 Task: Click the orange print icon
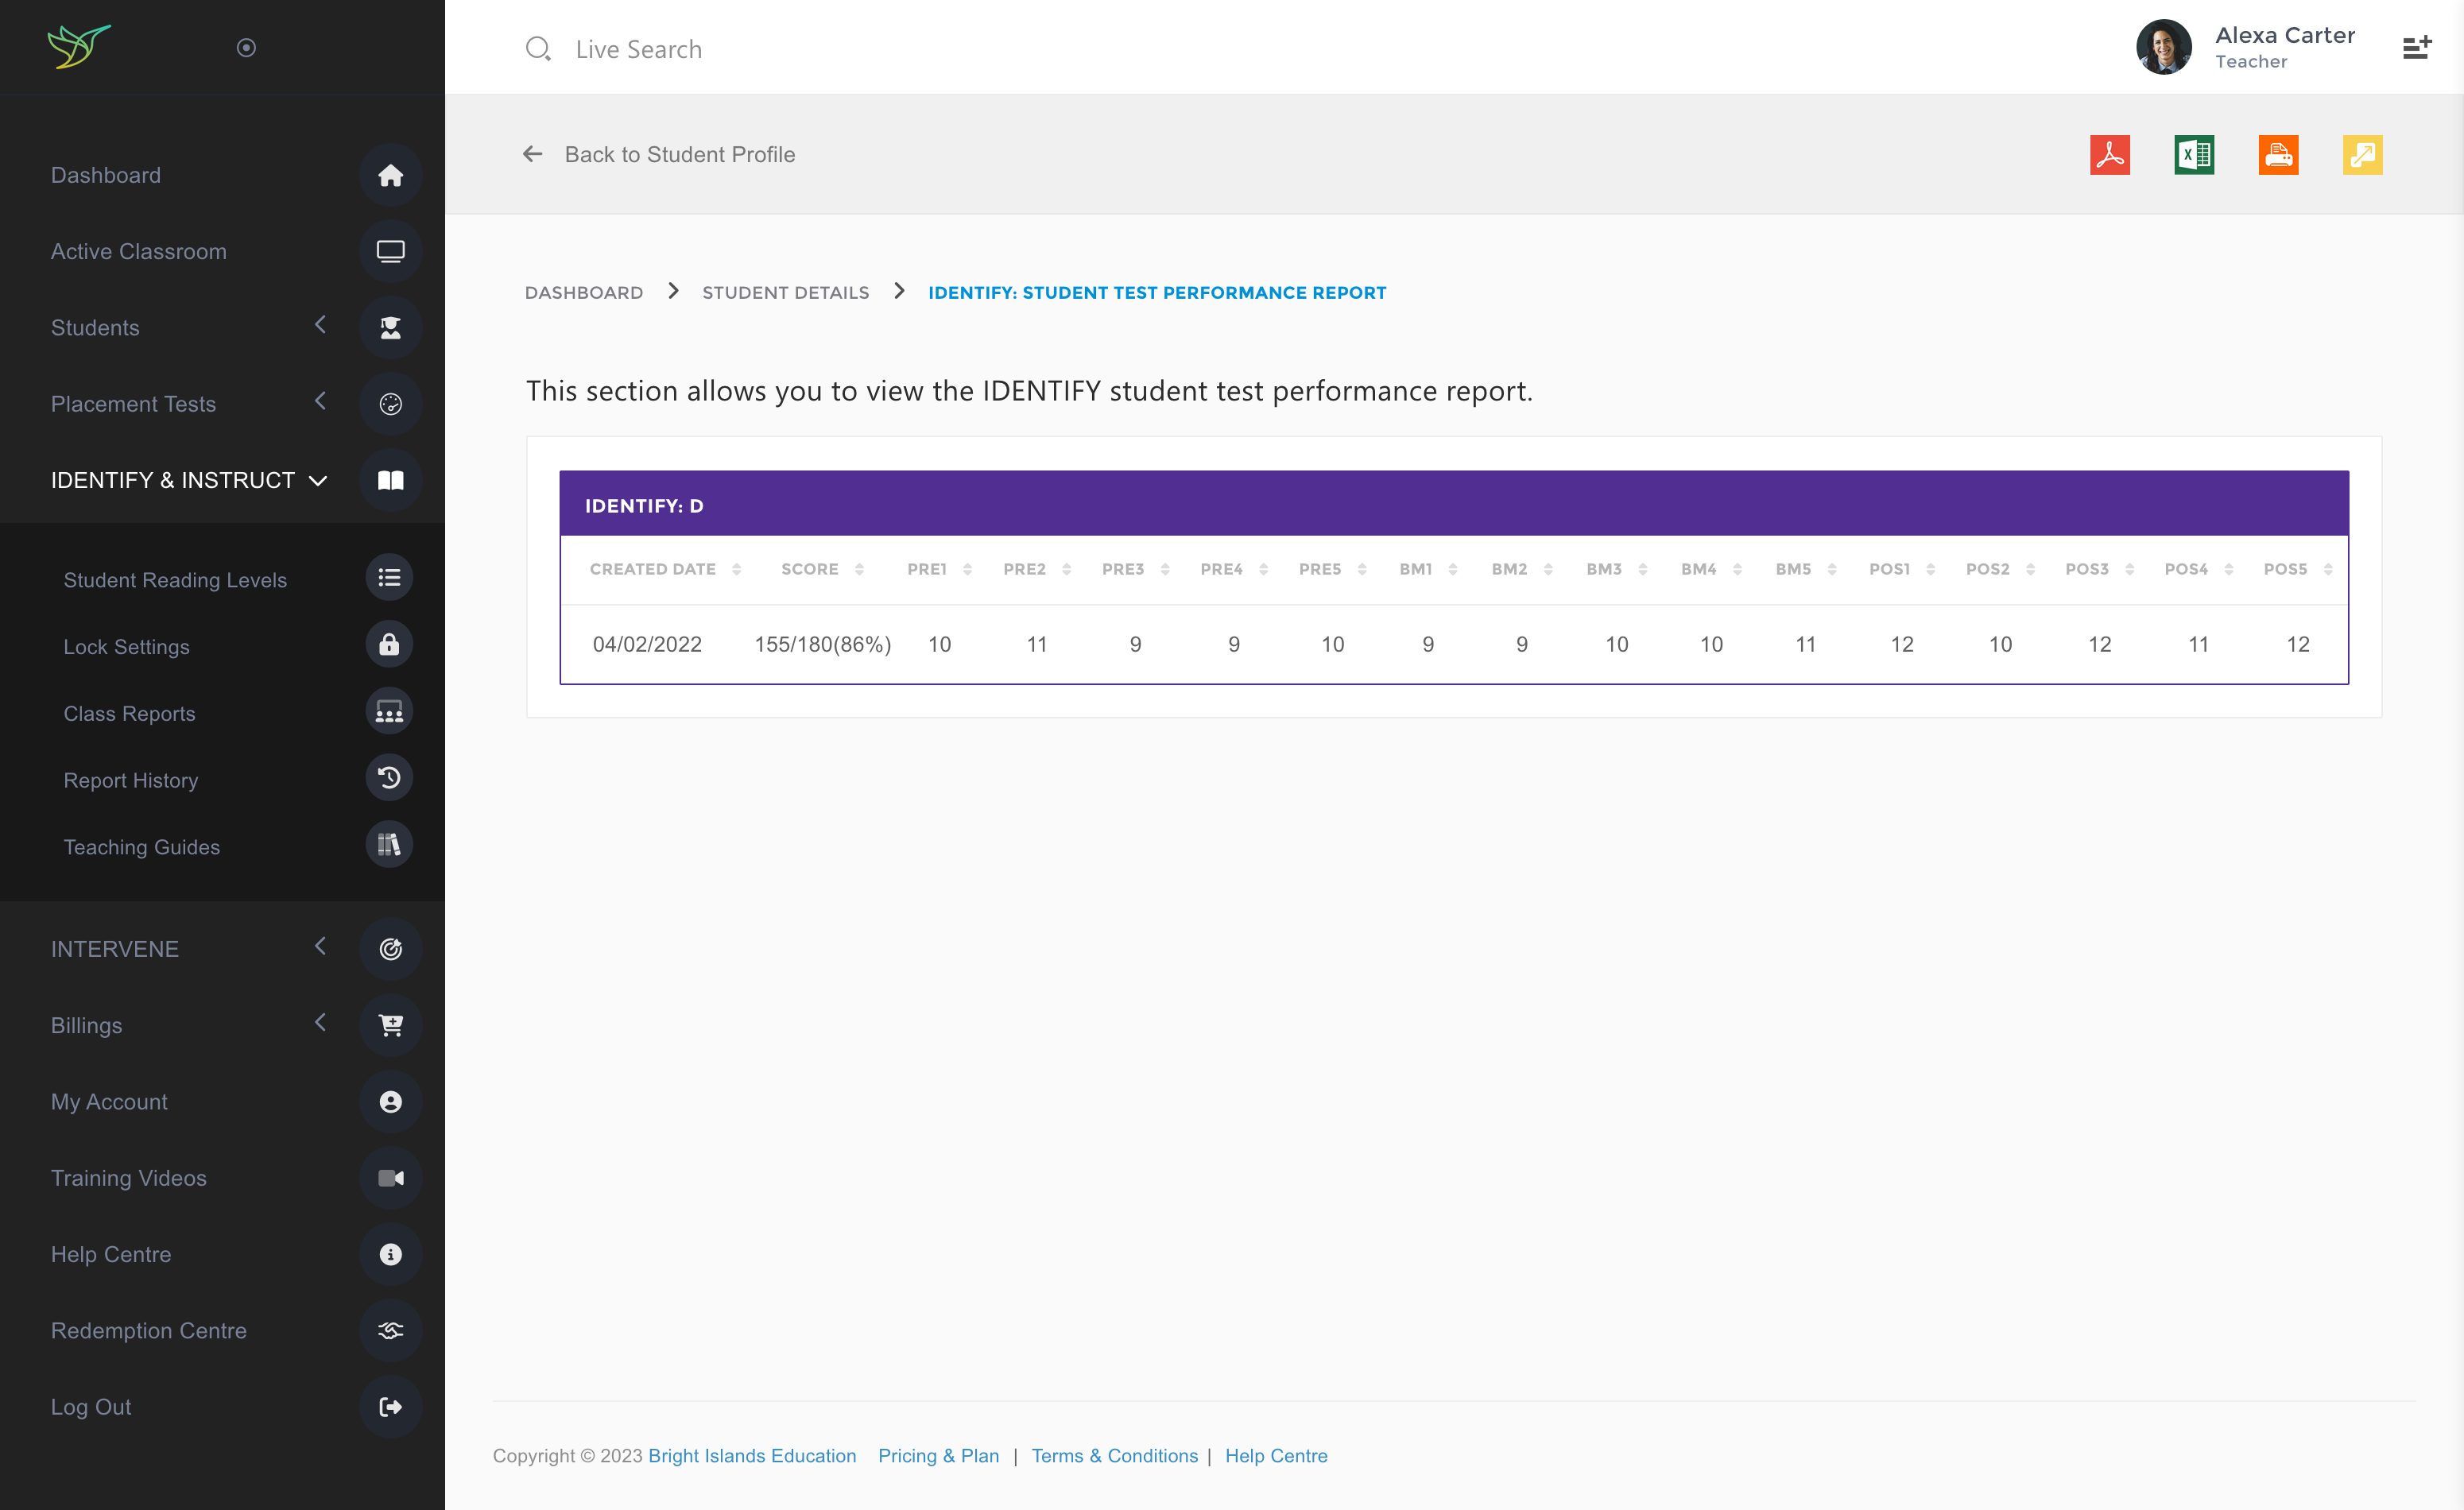click(x=2277, y=155)
